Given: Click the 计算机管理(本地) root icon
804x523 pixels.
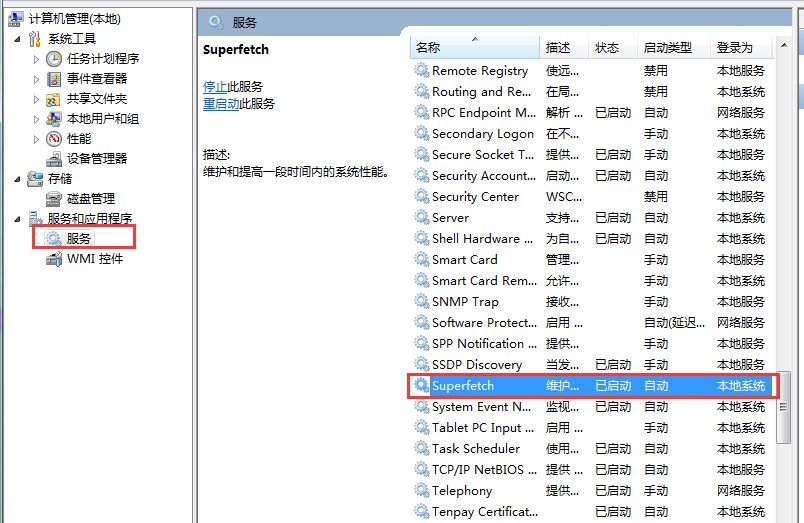Looking at the screenshot, I should pos(15,18).
